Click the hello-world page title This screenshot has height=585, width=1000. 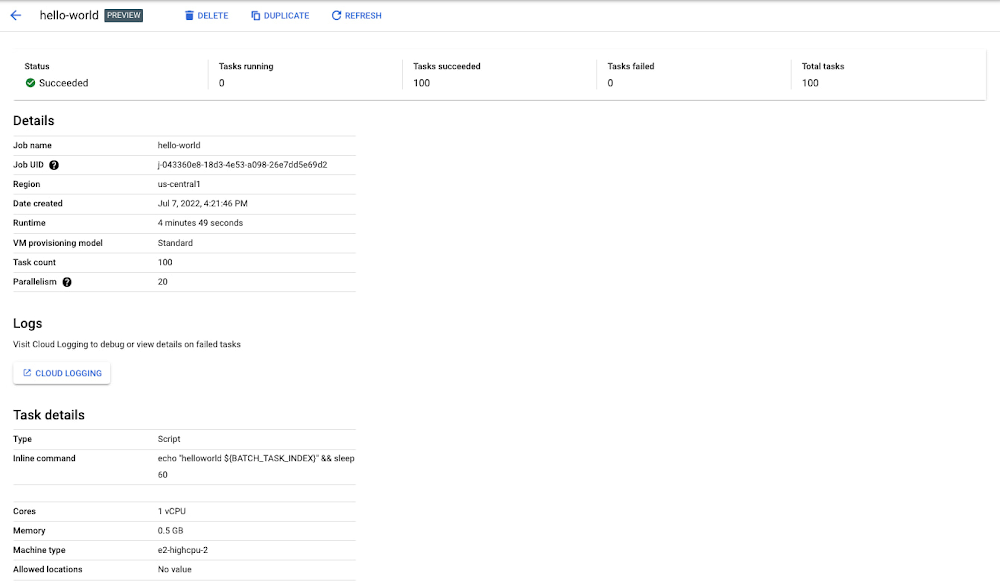pyautogui.click(x=69, y=16)
